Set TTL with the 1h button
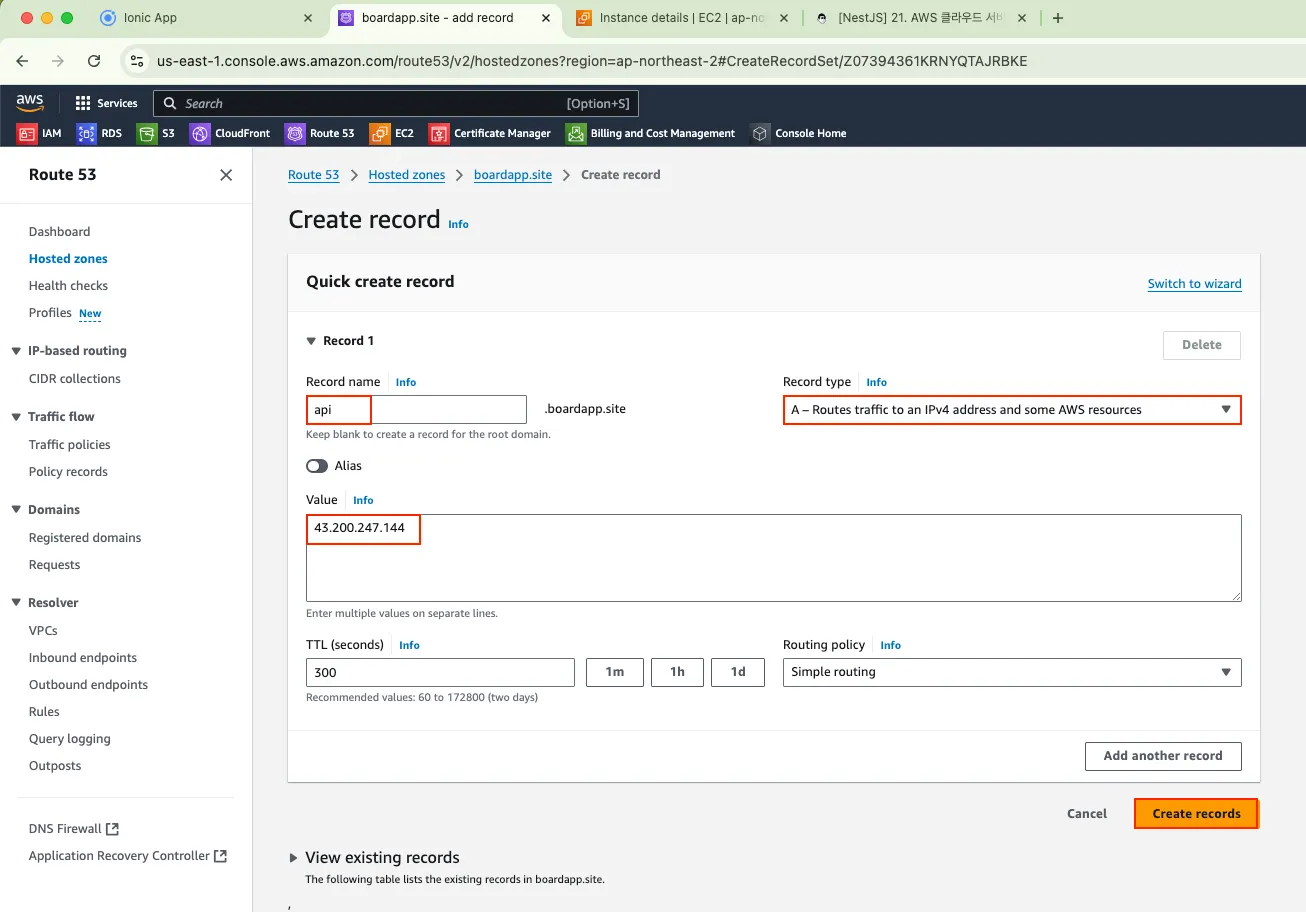 pyautogui.click(x=678, y=672)
